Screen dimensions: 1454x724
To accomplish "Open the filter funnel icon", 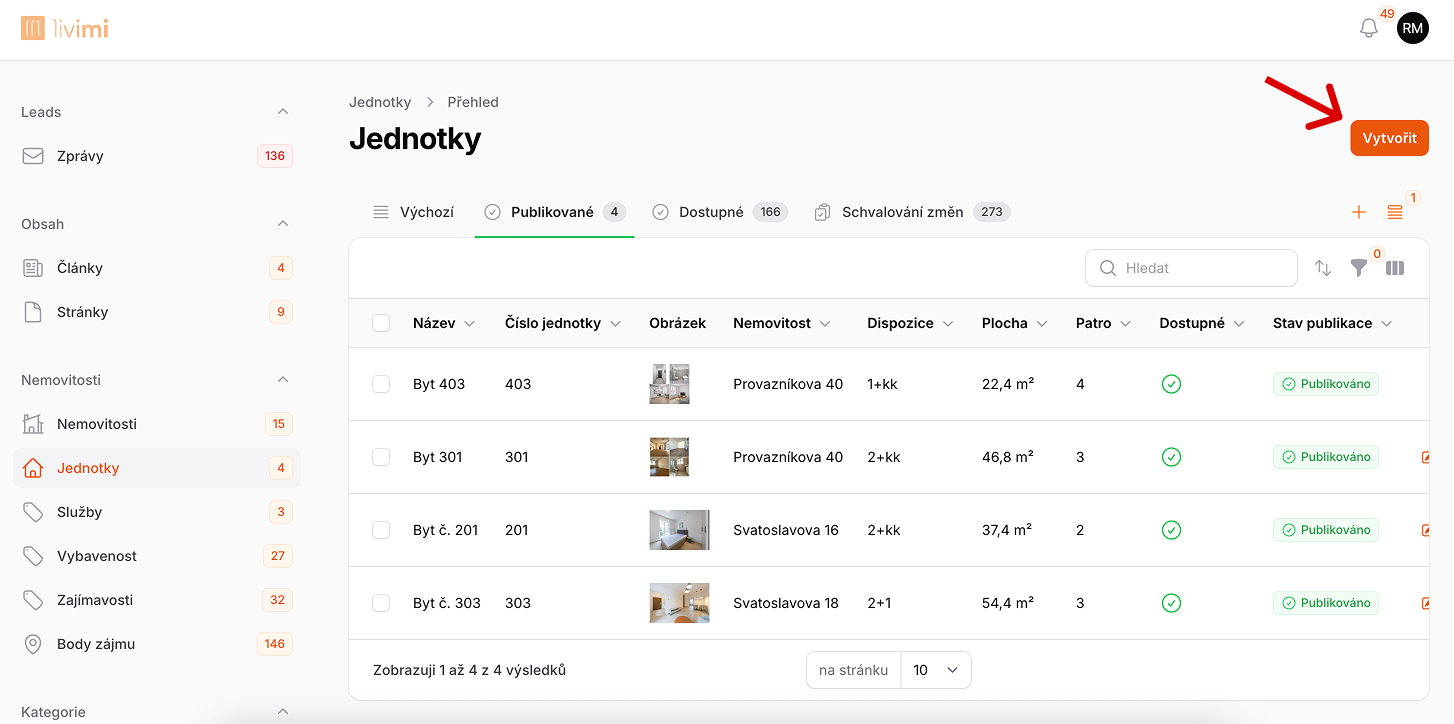I will click(x=1358, y=268).
